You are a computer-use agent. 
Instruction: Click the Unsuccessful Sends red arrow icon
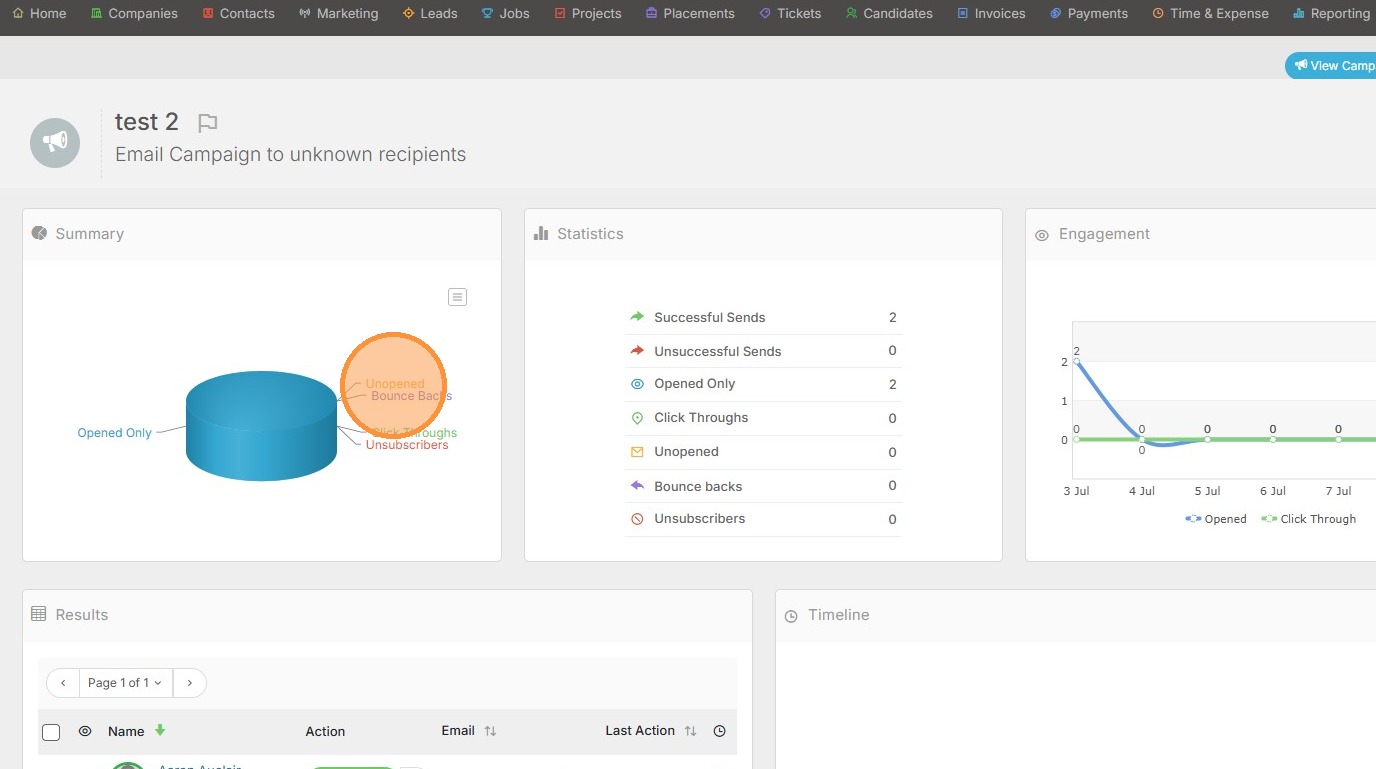click(x=637, y=350)
